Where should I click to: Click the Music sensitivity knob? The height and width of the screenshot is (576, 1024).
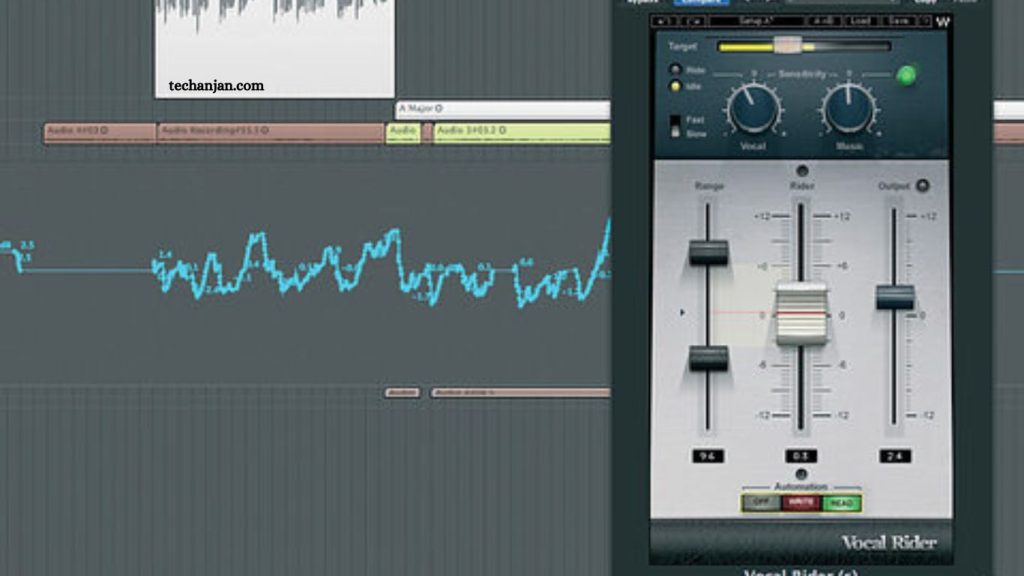coord(848,110)
